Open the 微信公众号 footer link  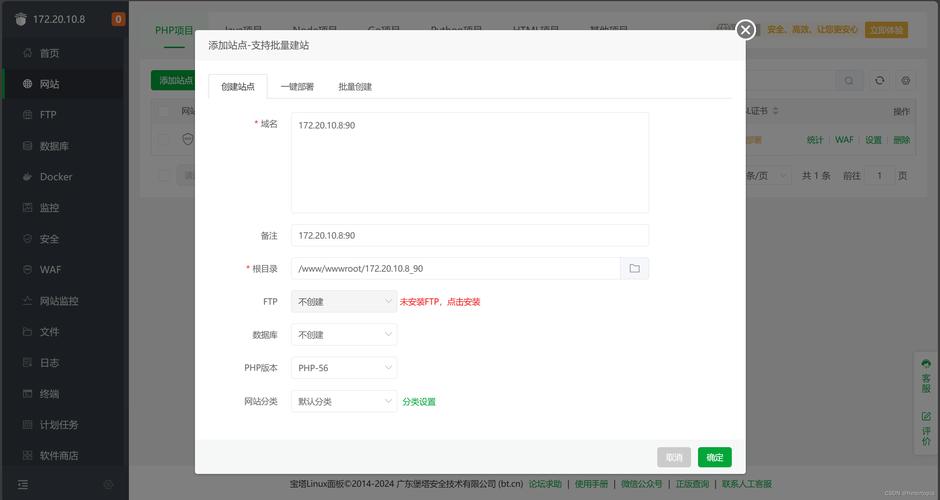click(641, 484)
